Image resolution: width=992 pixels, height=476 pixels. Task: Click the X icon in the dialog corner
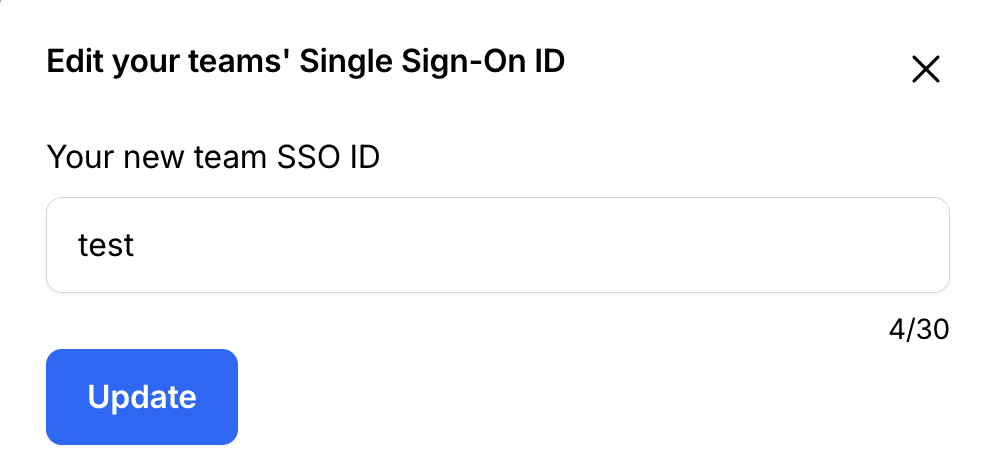926,69
